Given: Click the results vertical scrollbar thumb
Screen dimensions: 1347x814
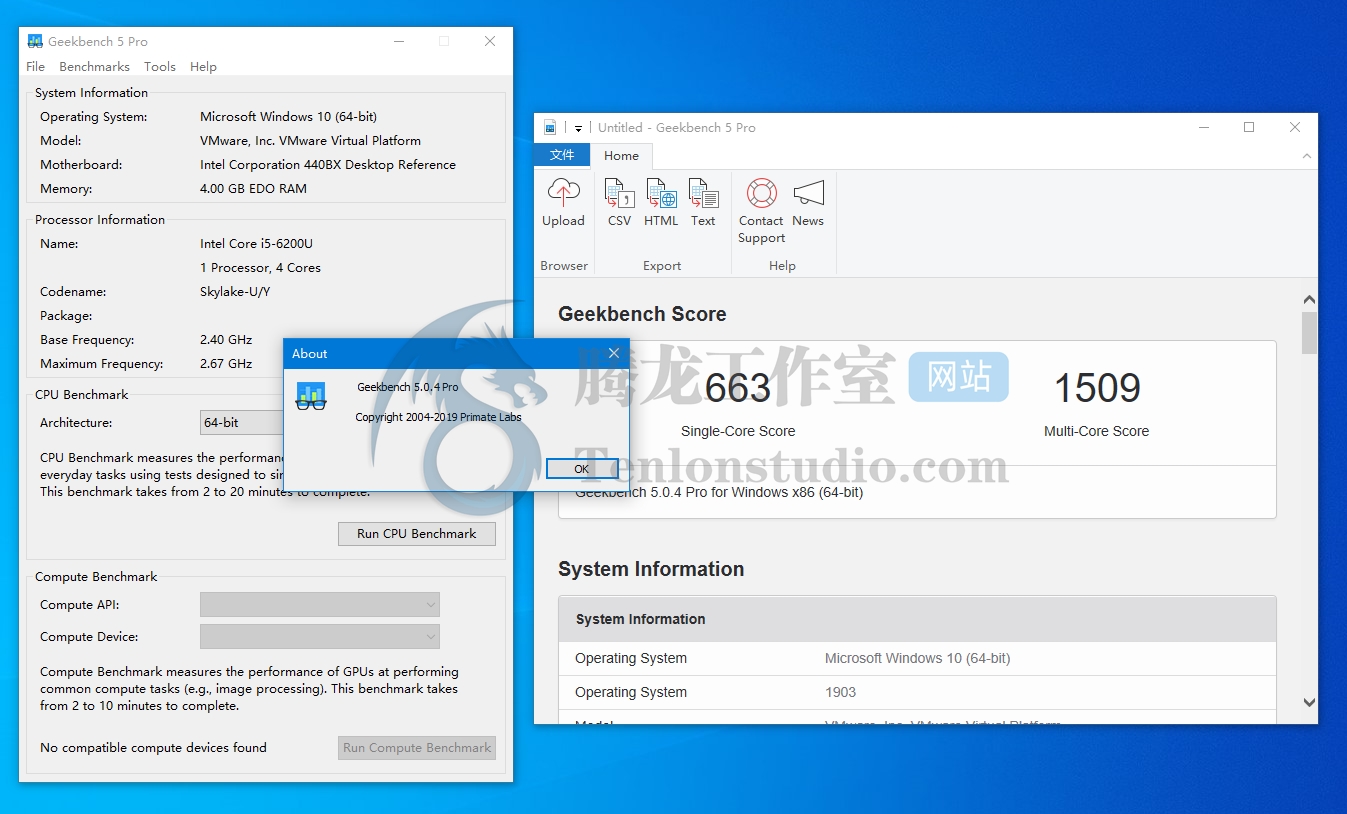Looking at the screenshot, I should coord(1309,332).
